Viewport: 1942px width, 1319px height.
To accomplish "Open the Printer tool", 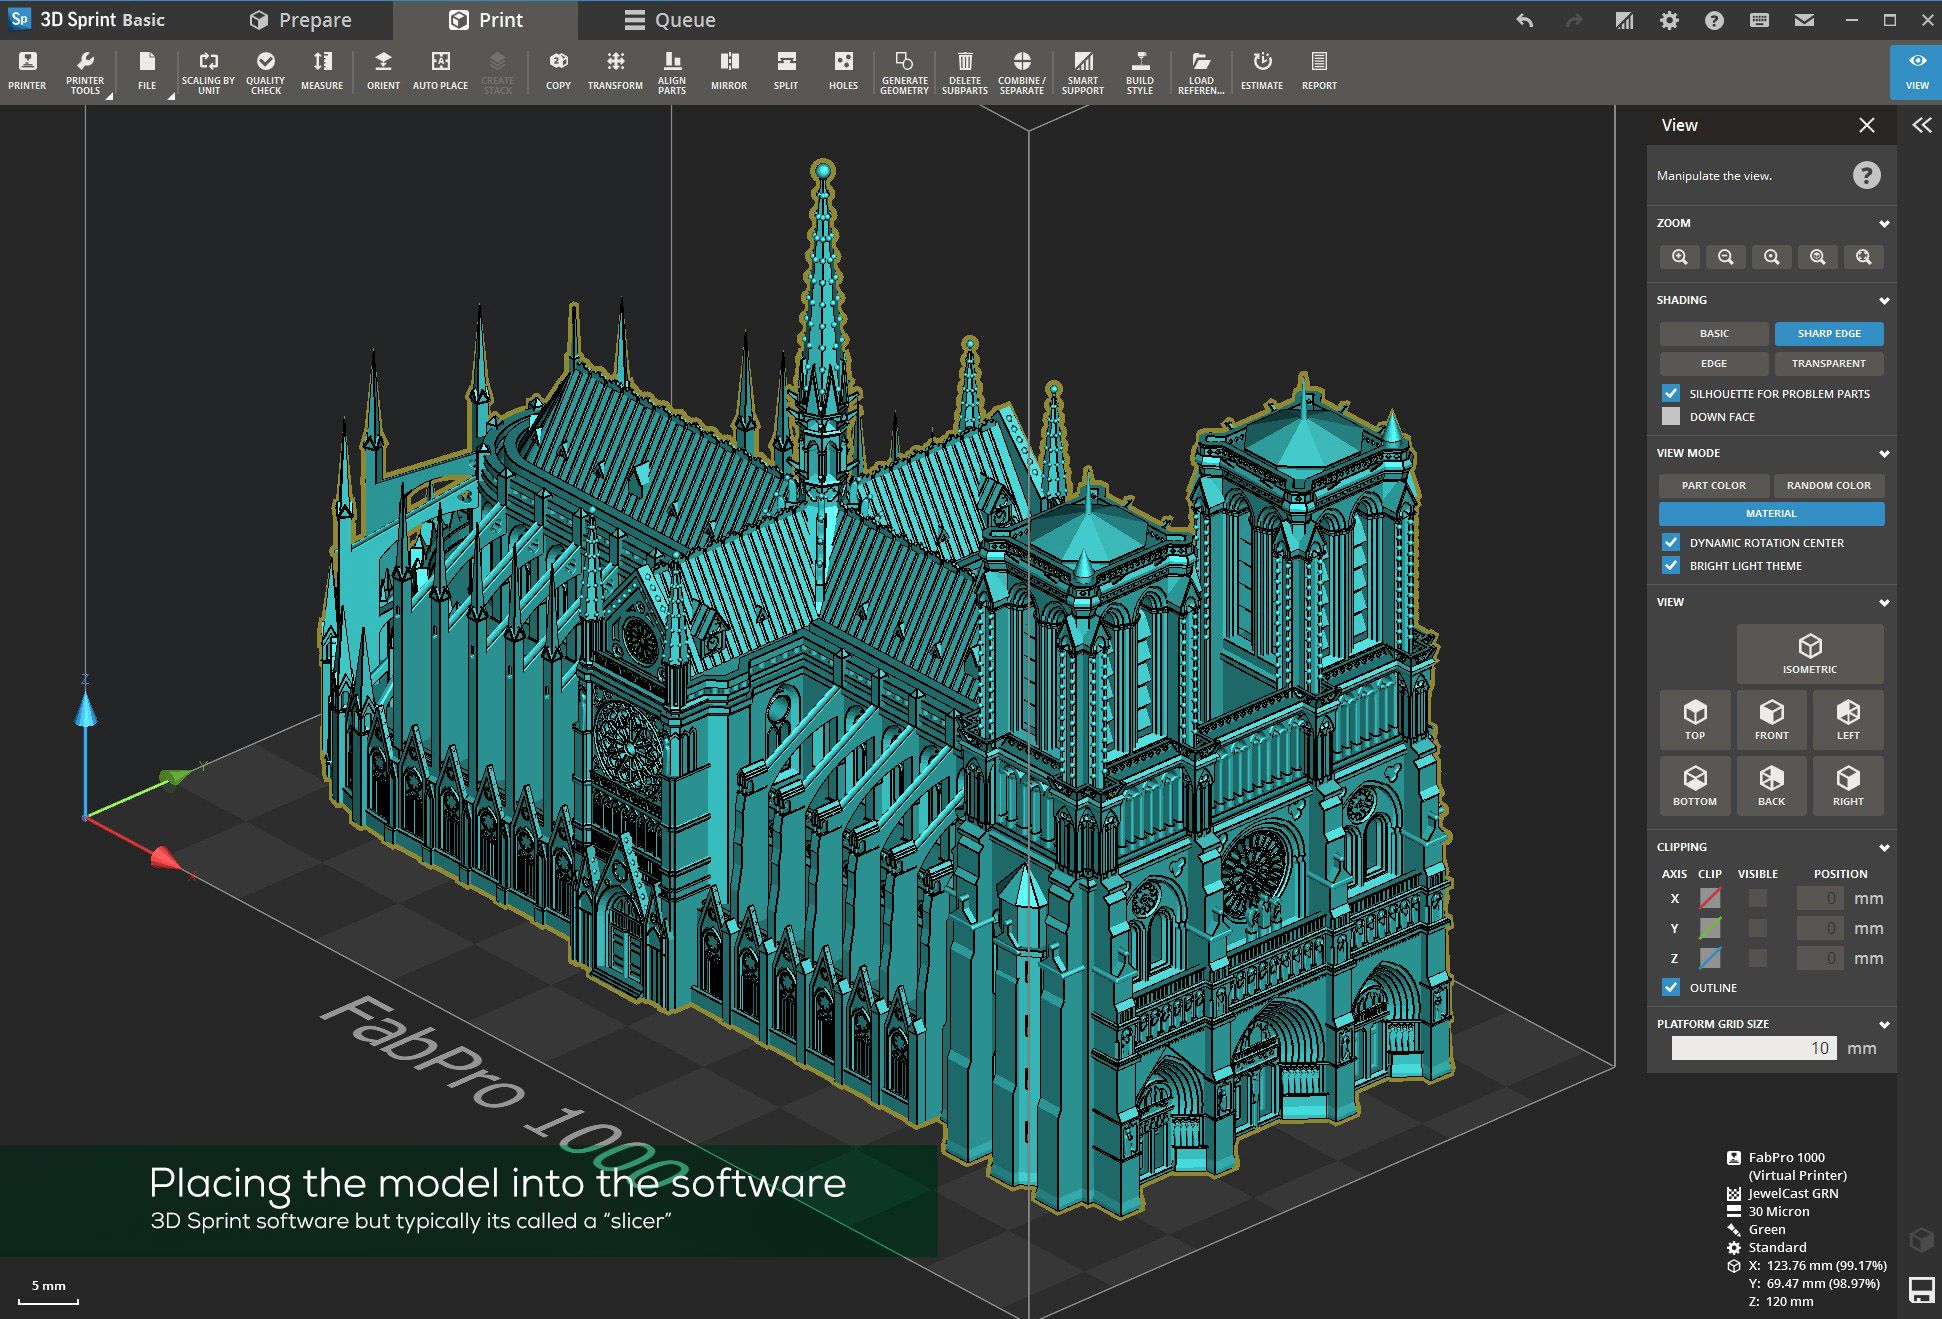I will tap(27, 71).
